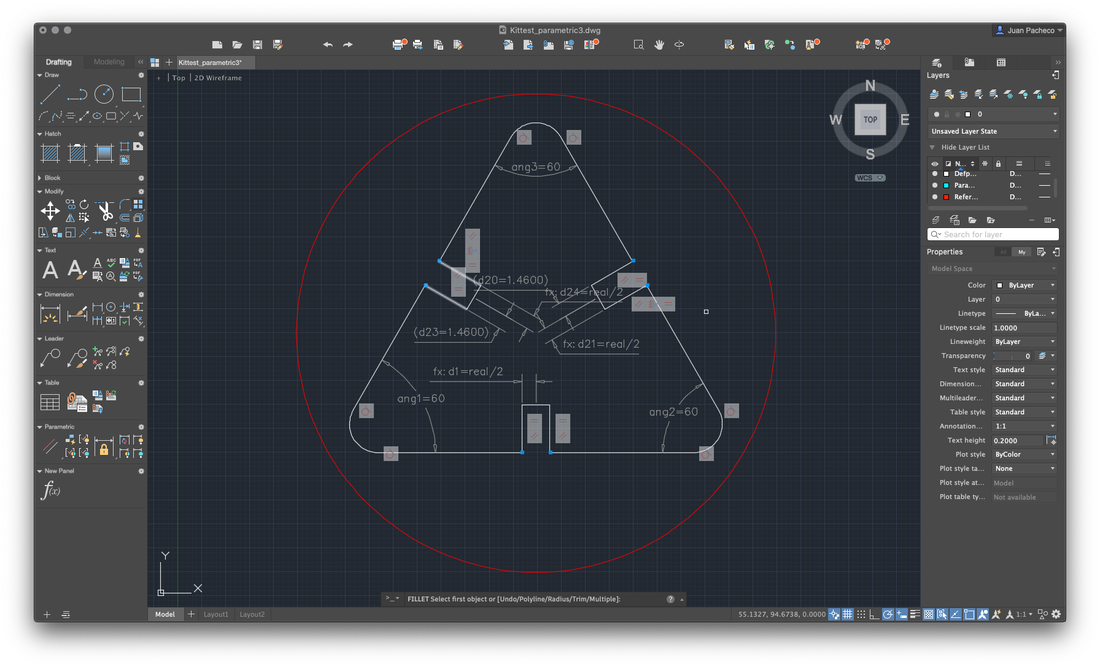This screenshot has height=667, width=1100.
Task: Click the drawing tabs grid icon
Action: [154, 62]
